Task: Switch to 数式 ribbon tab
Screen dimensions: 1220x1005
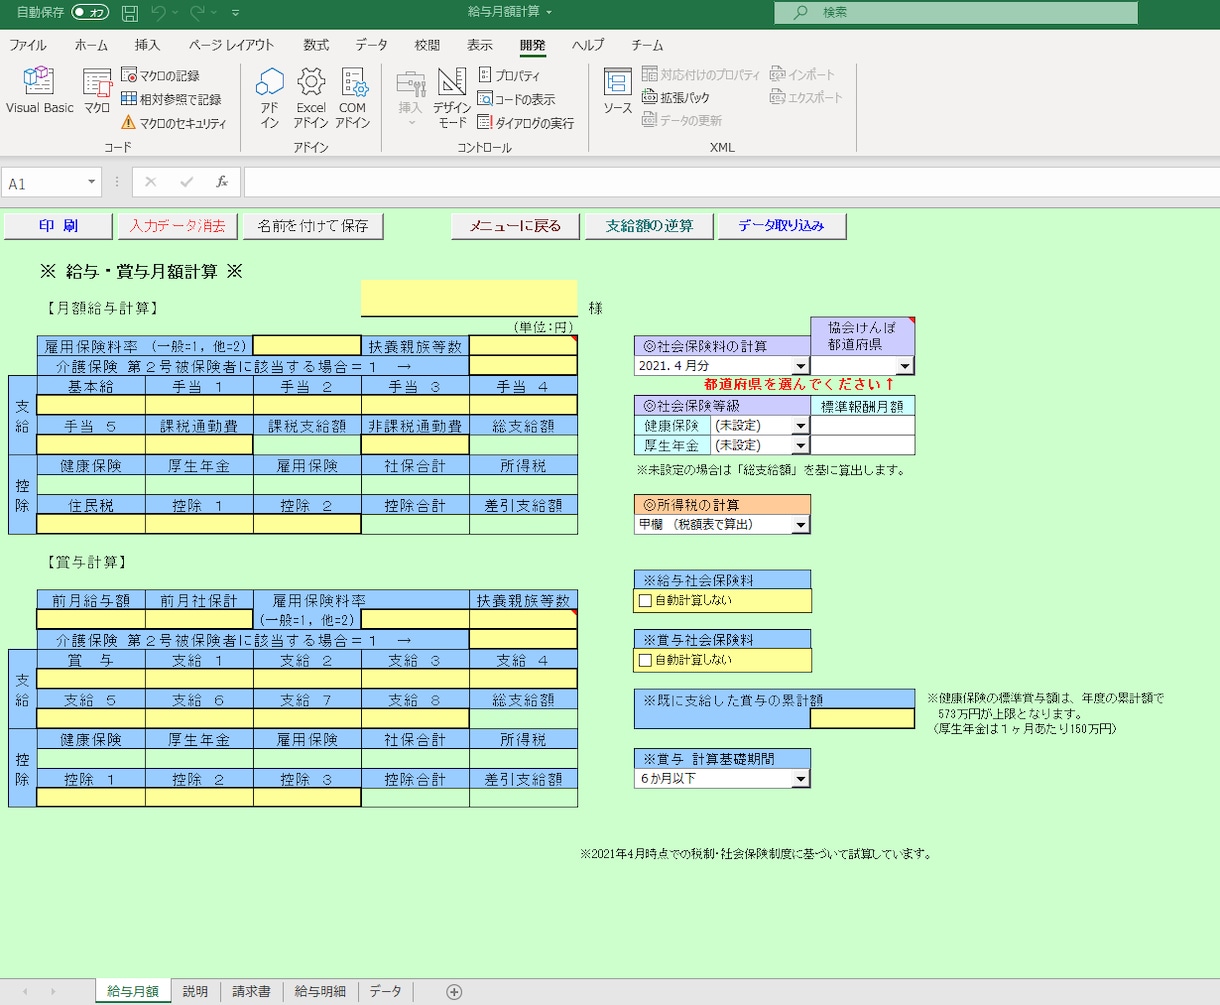Action: [x=316, y=45]
